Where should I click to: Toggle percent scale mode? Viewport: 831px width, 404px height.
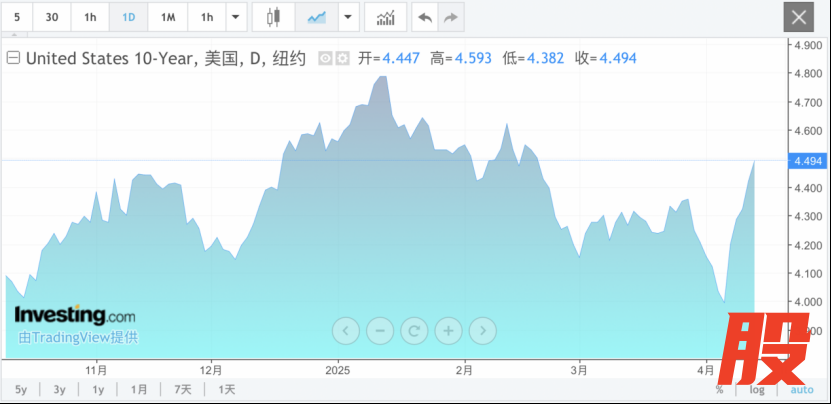pos(719,389)
